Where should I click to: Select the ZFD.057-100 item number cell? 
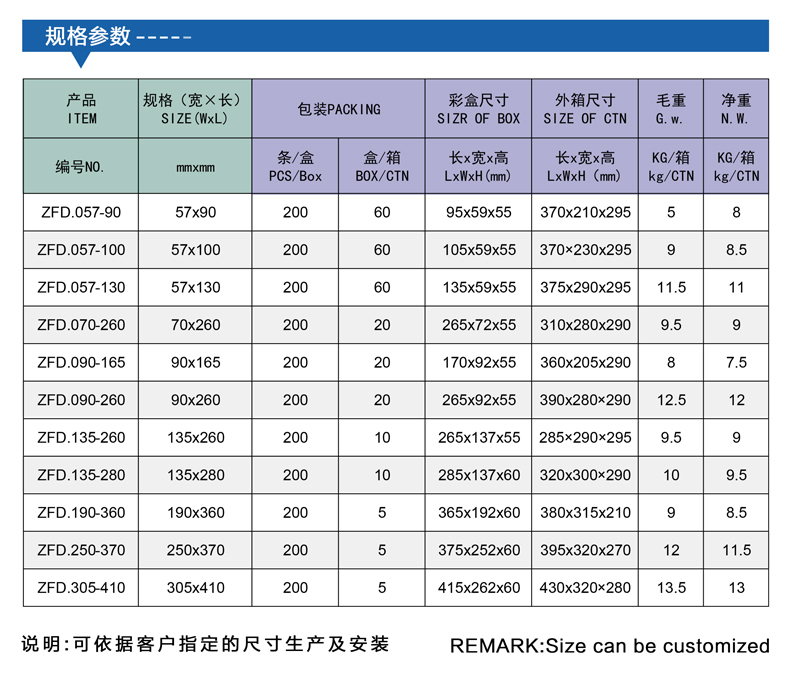tap(81, 250)
